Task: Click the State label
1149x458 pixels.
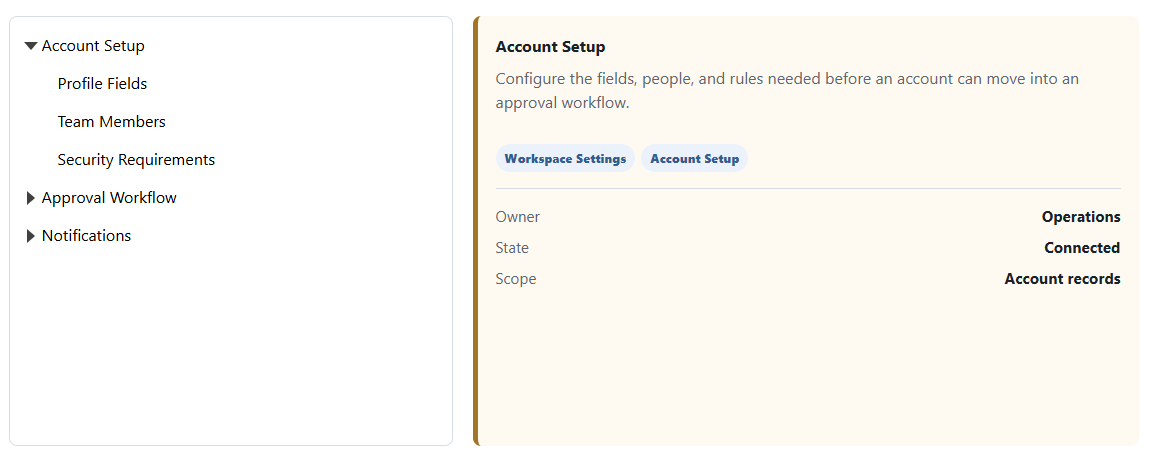Action: coord(512,248)
